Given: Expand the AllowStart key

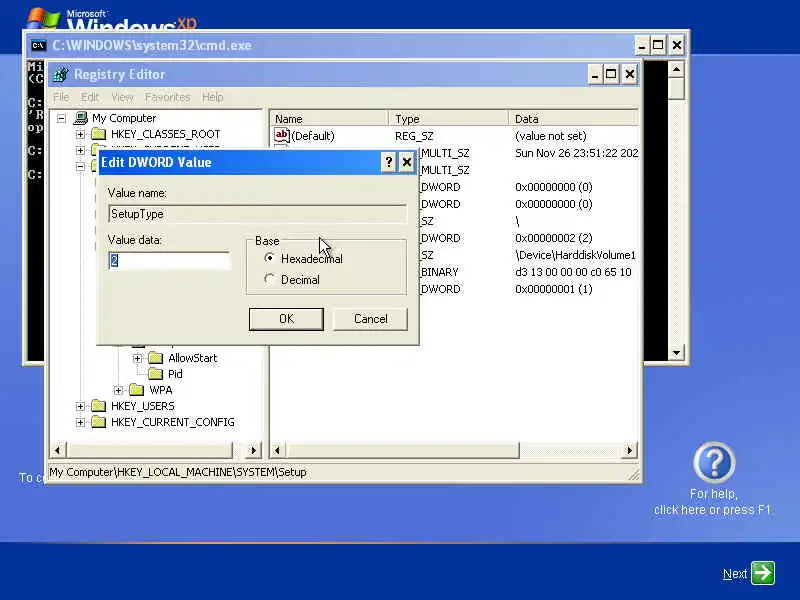Looking at the screenshot, I should [137, 359].
